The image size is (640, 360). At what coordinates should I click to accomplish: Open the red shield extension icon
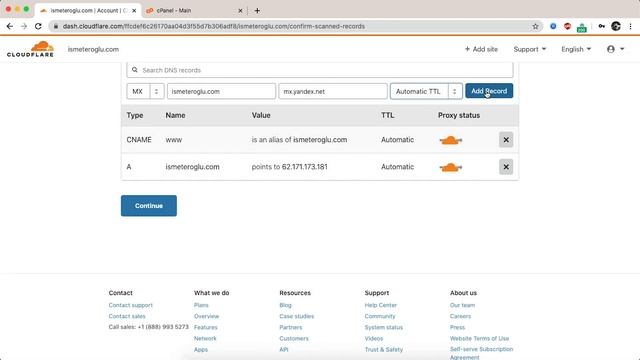(x=567, y=26)
